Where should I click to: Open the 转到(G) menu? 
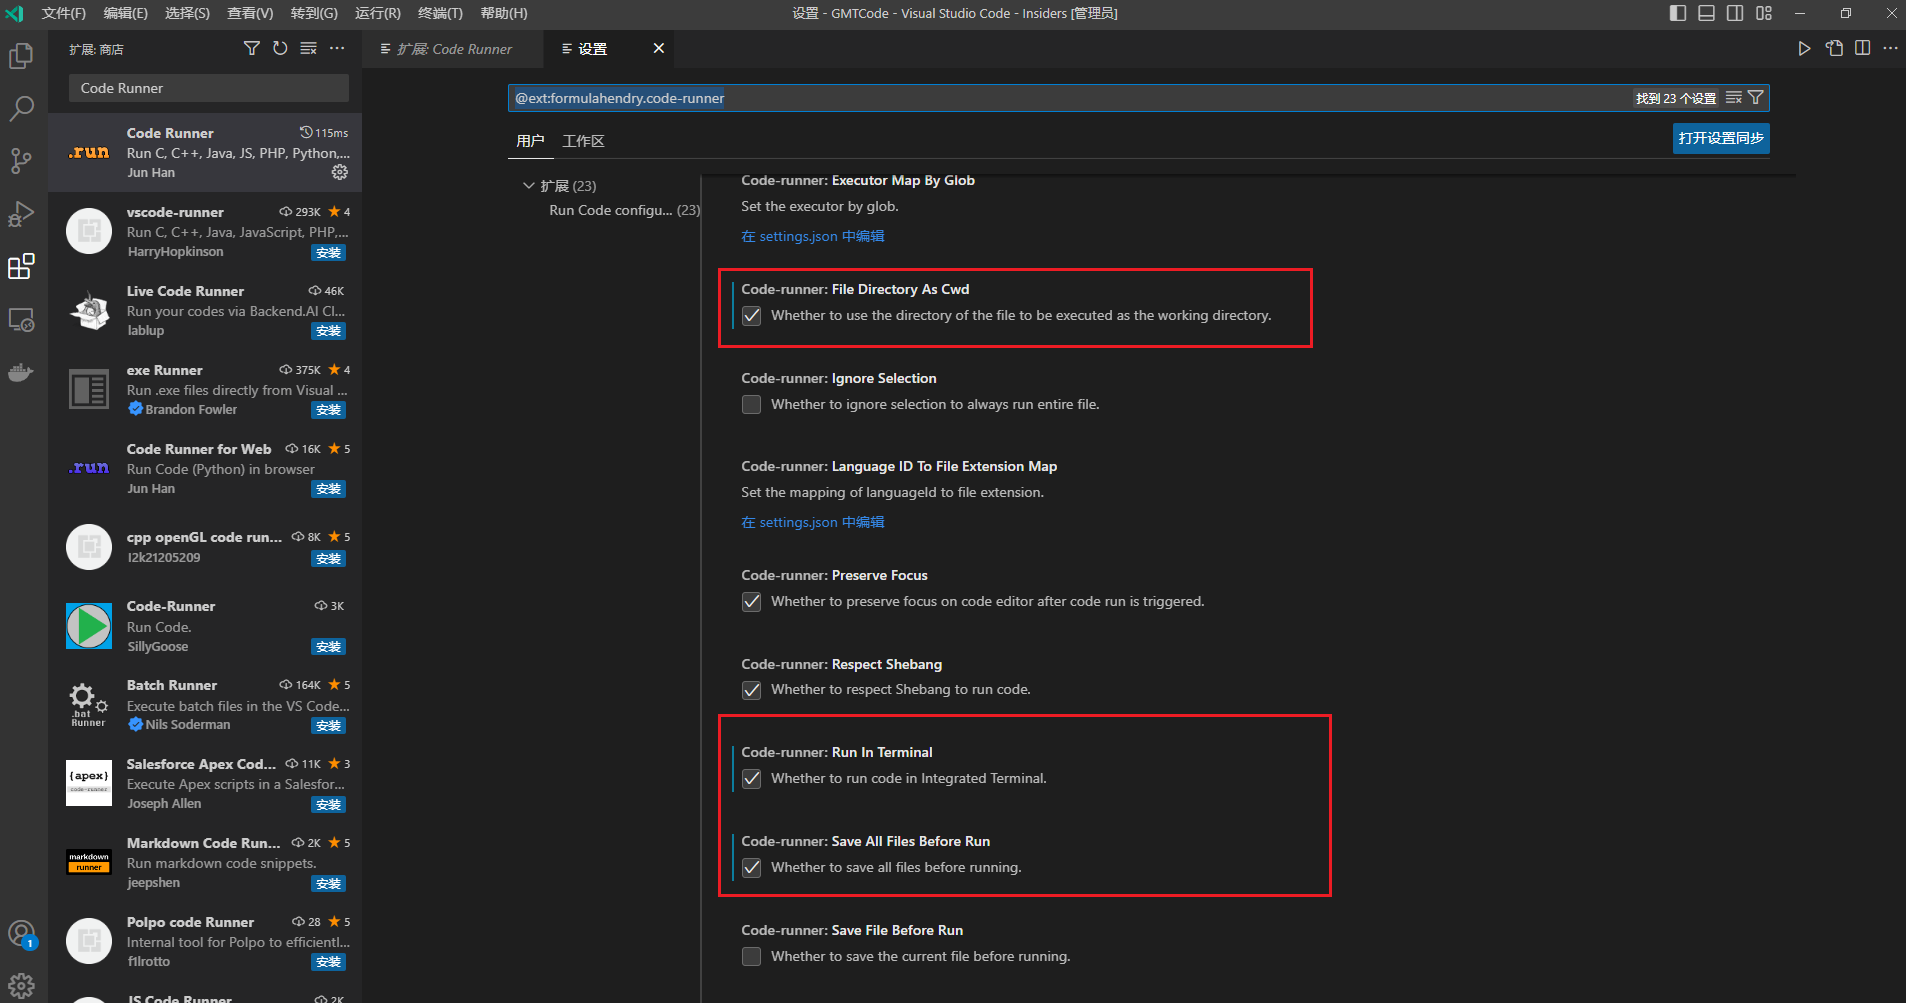pos(314,13)
